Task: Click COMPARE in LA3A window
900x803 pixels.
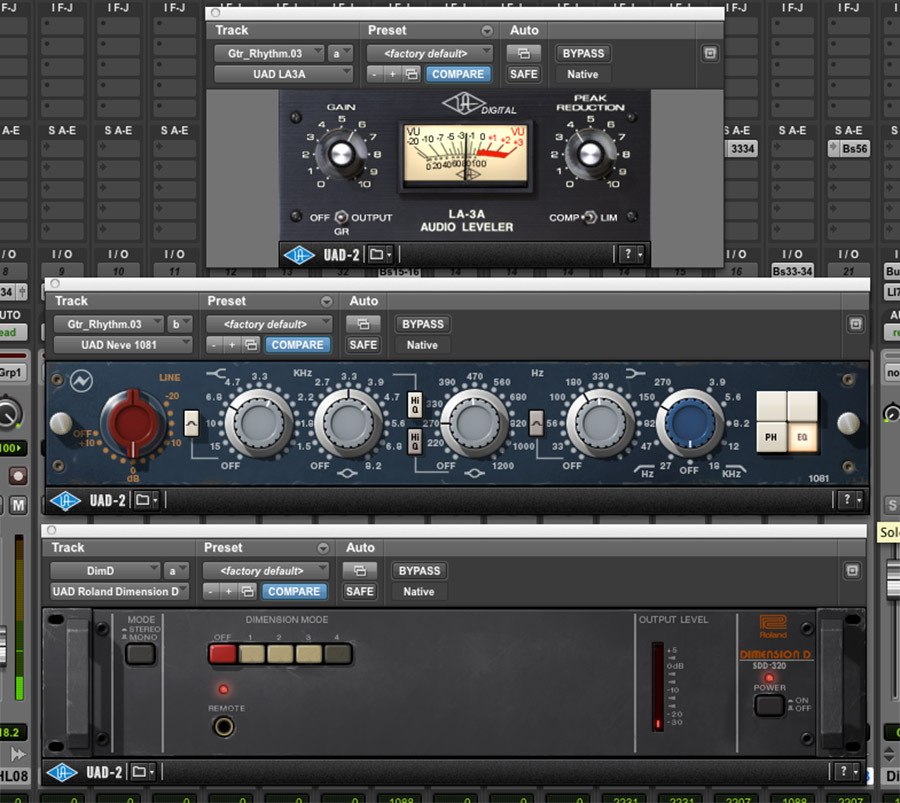Action: [457, 74]
